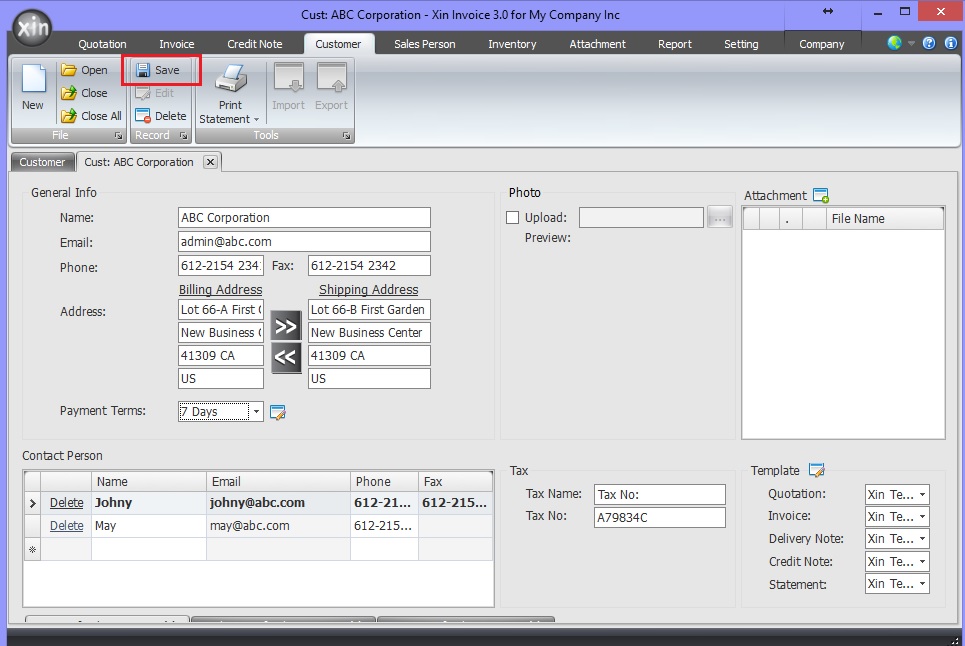The image size is (965, 646).
Task: Click the Phone column header in contacts
Action: coord(384,482)
